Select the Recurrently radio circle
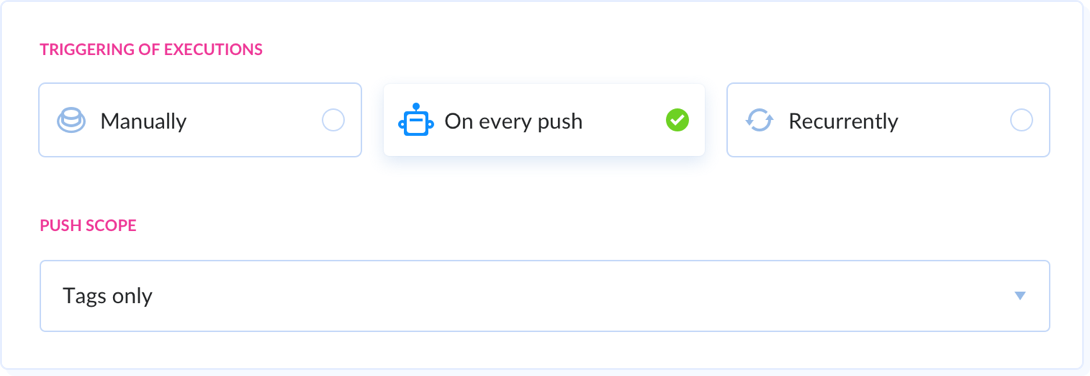1090x376 pixels. pos(1021,120)
